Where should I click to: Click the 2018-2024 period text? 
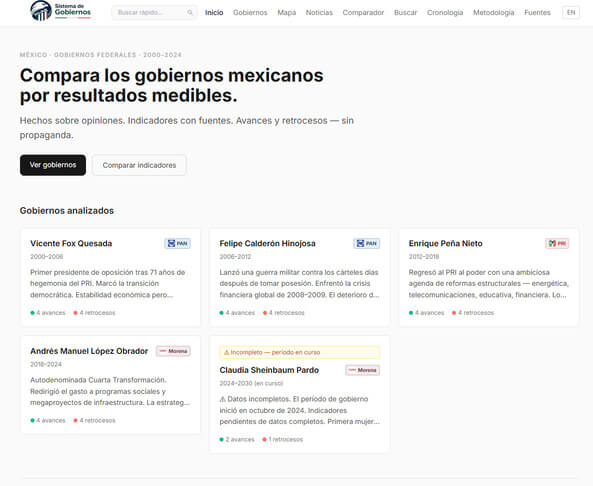tap(46, 364)
